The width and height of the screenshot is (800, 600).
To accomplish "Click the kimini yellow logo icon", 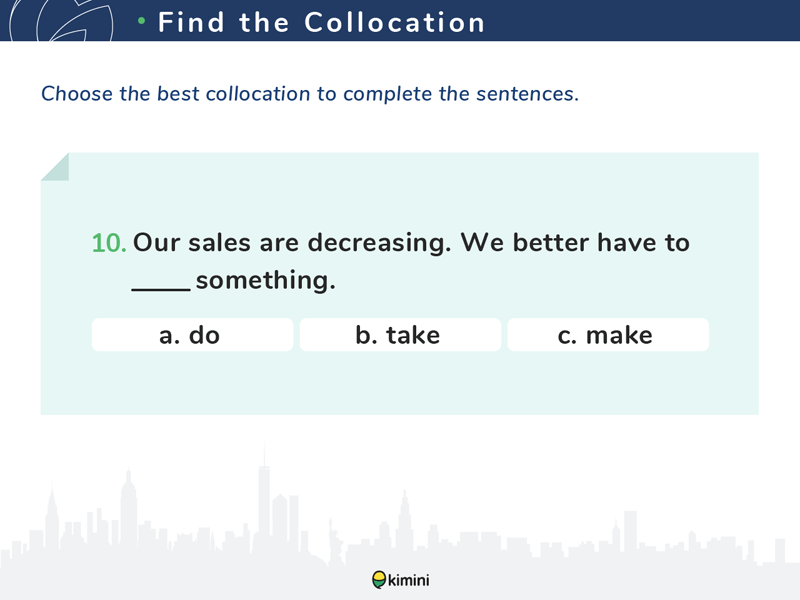I will [378, 579].
